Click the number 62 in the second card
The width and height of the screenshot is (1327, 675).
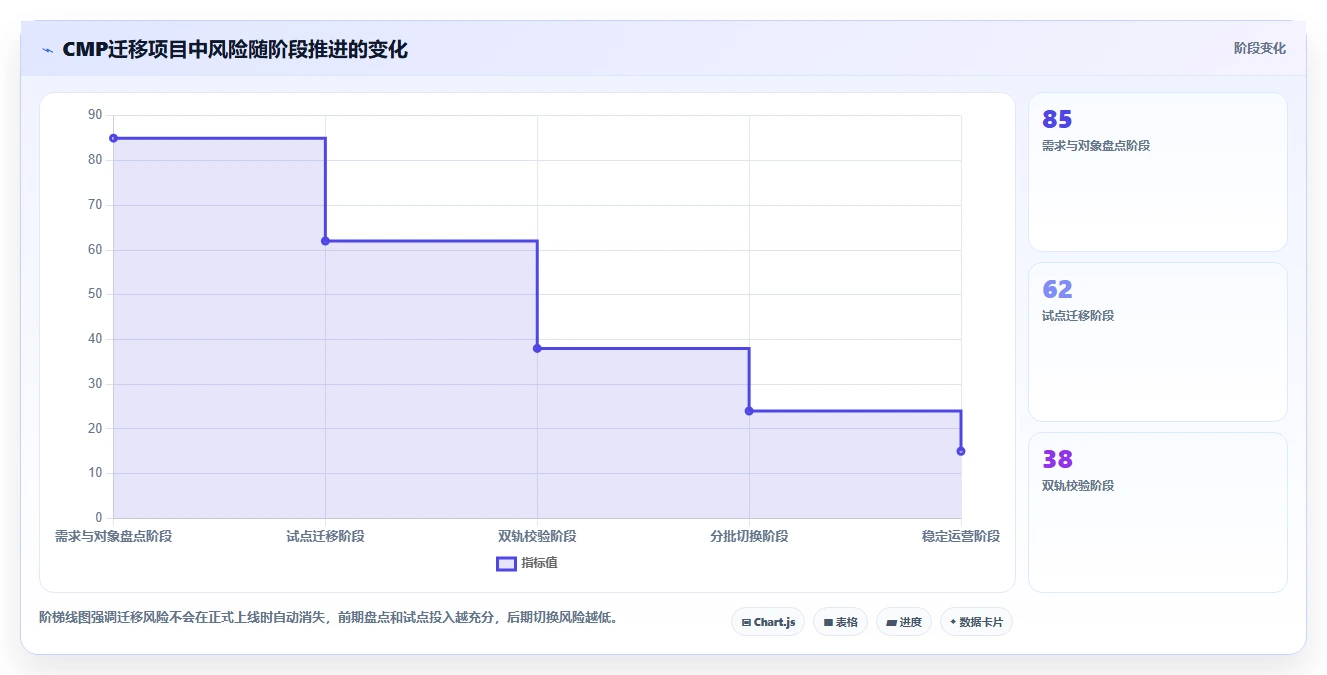click(x=1057, y=289)
